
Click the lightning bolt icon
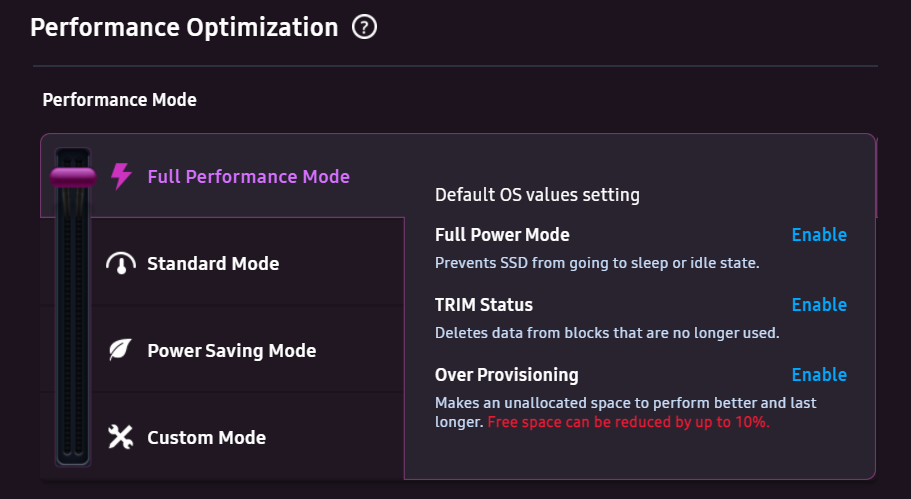click(x=121, y=177)
